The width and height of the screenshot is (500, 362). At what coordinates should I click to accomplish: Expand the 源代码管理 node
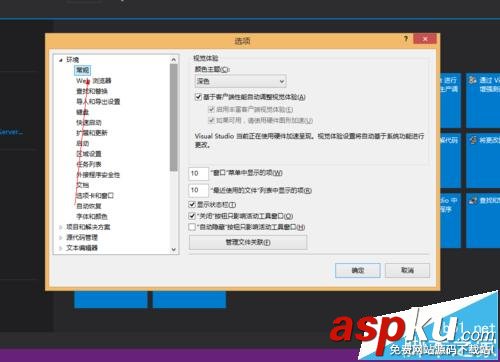tap(61, 238)
